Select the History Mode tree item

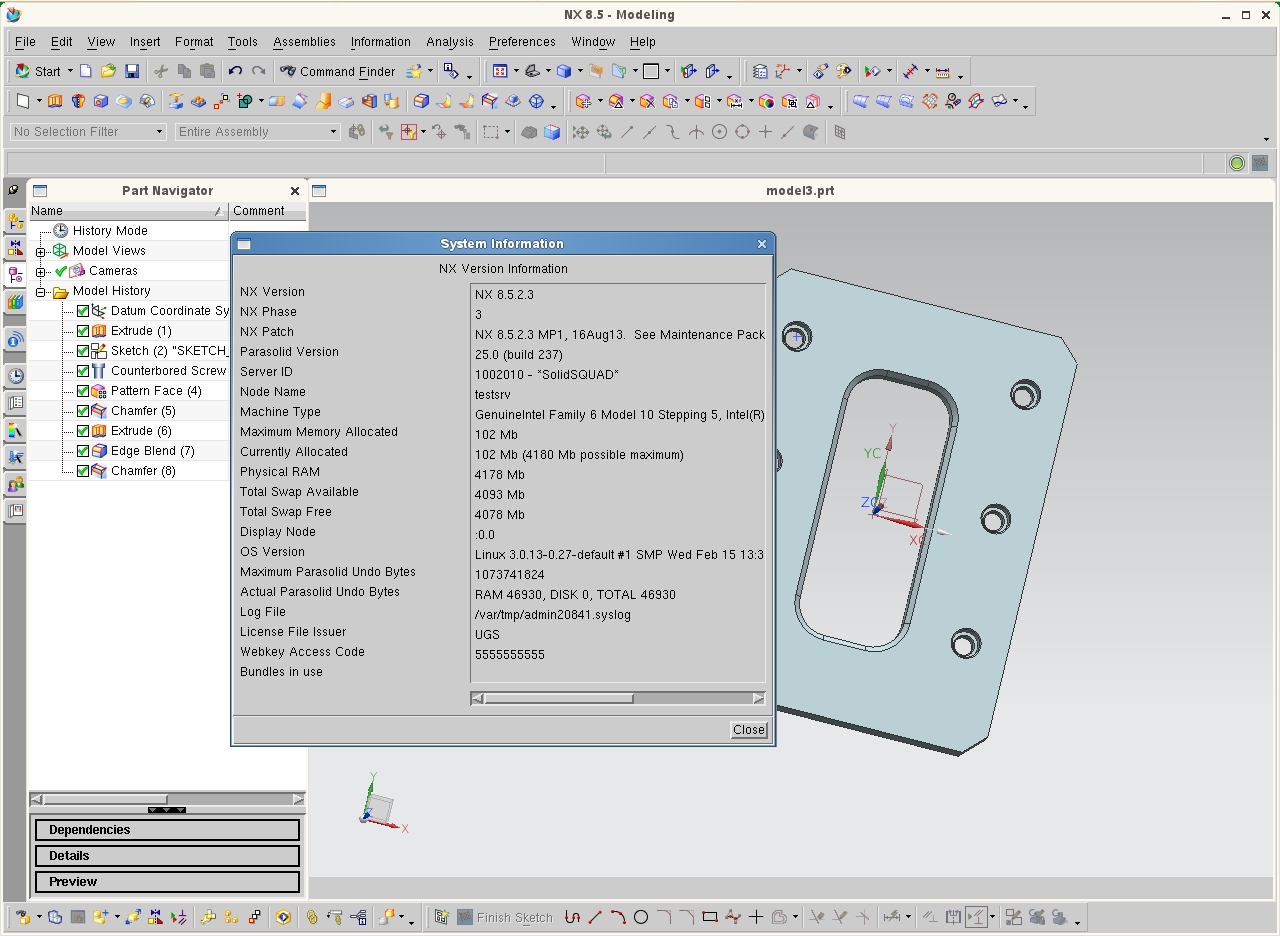[x=110, y=231]
